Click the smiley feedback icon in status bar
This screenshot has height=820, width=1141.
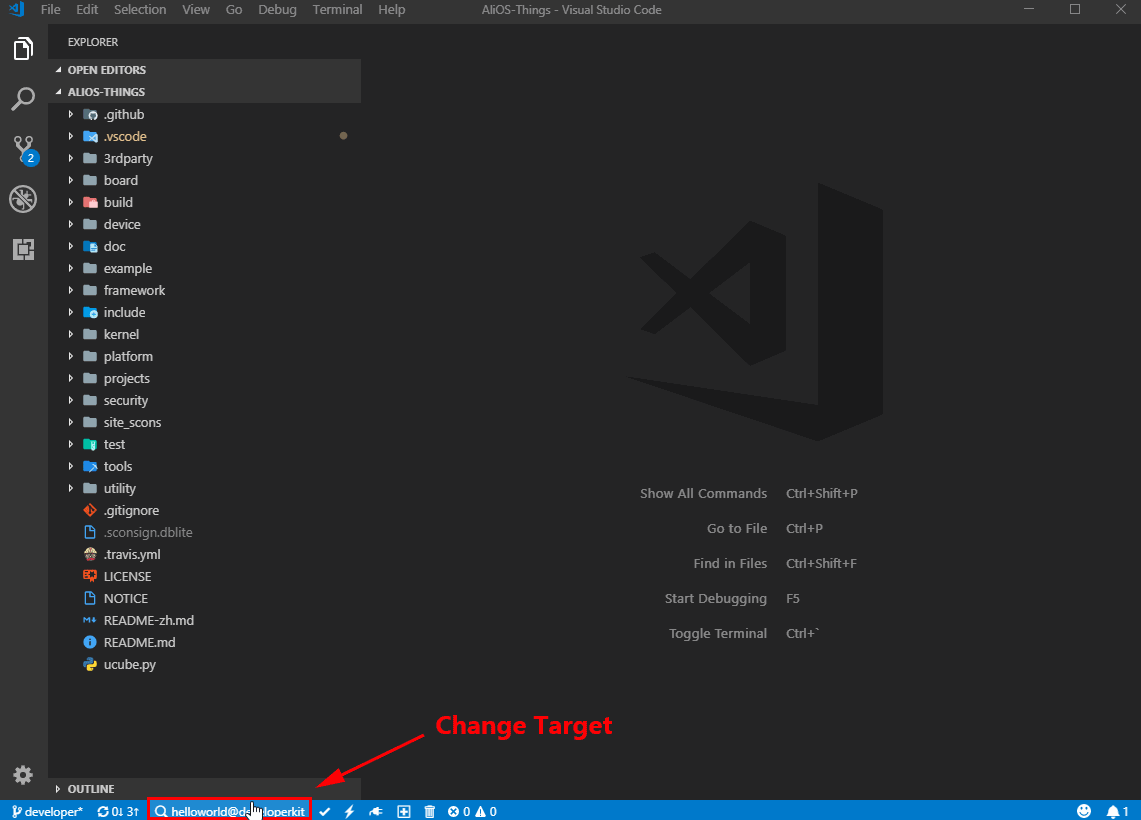click(1084, 811)
